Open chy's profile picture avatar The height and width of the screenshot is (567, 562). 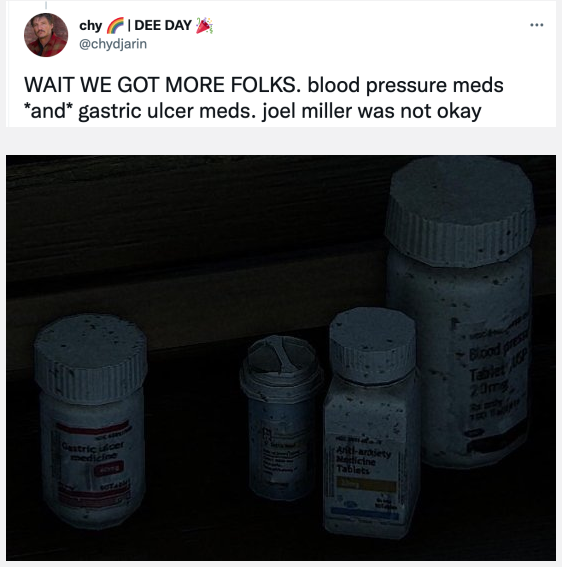pyautogui.click(x=46, y=35)
